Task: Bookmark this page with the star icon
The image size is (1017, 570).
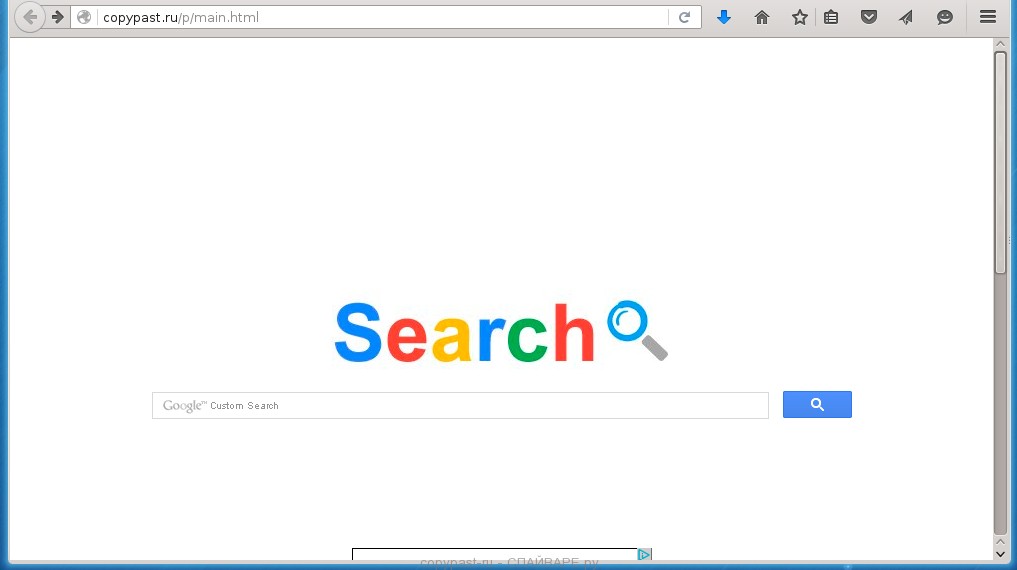Action: click(x=800, y=18)
